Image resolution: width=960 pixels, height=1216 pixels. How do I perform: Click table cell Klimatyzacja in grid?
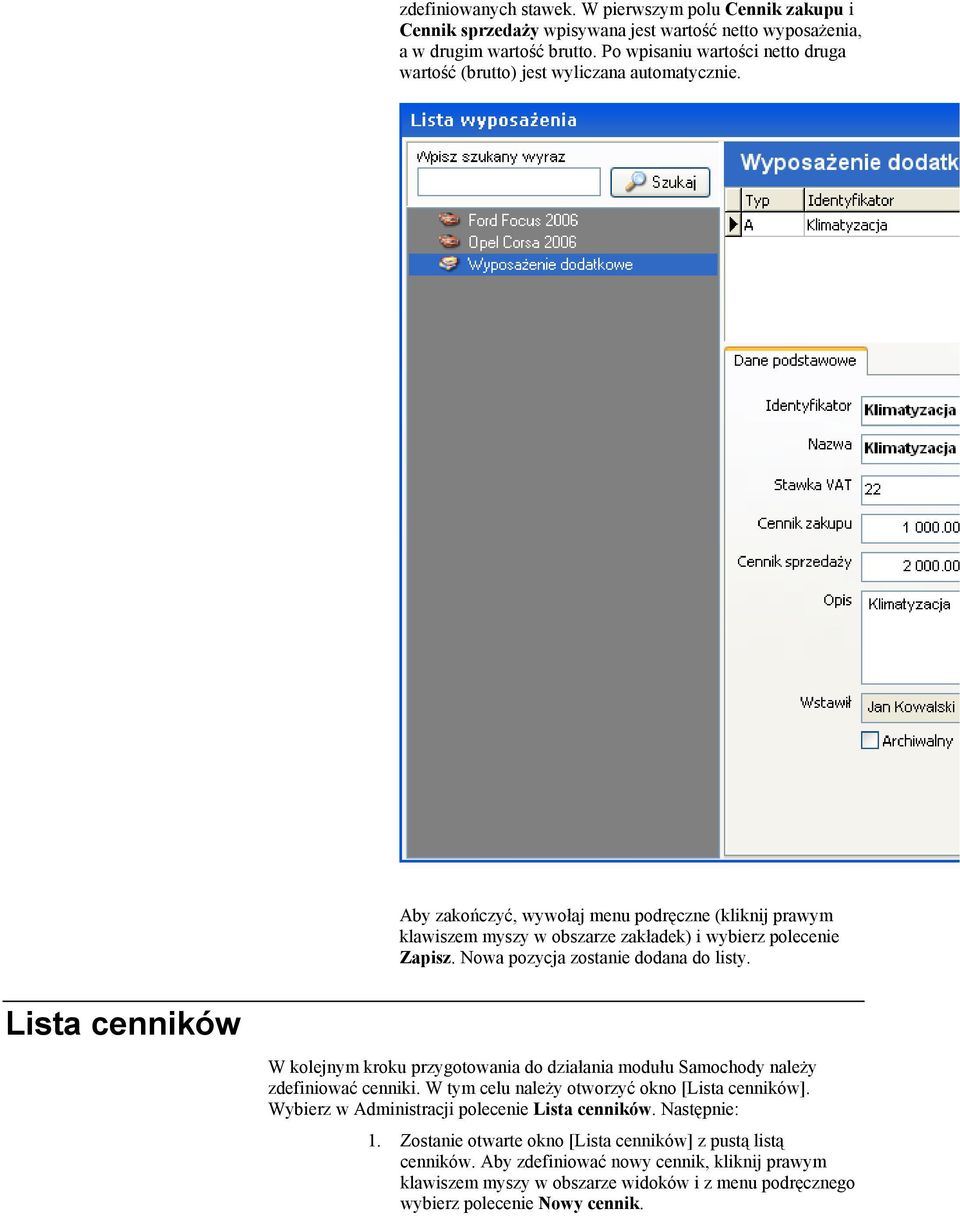[881, 225]
